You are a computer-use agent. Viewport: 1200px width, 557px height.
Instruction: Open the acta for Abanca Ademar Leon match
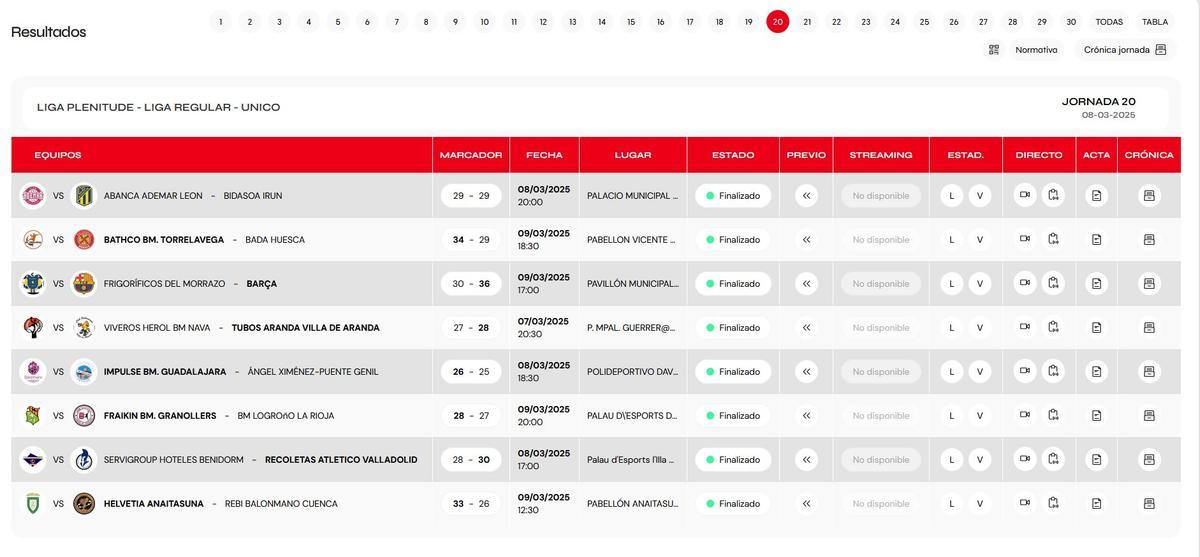point(1097,196)
